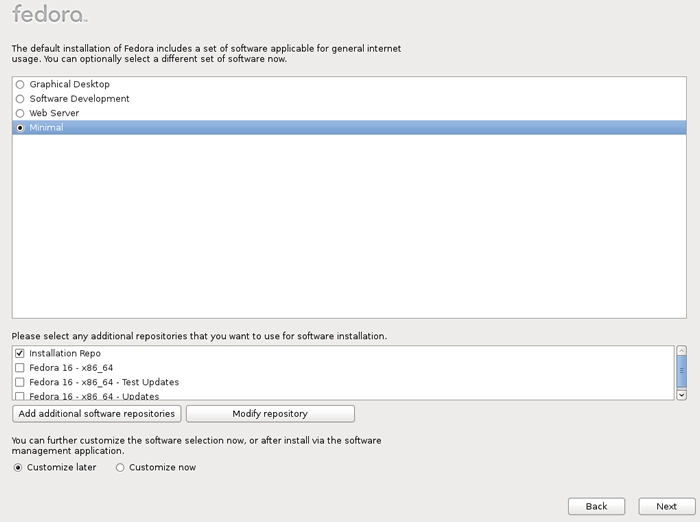Uncheck the Installation Repo checkbox
700x522 pixels.
coord(20,353)
